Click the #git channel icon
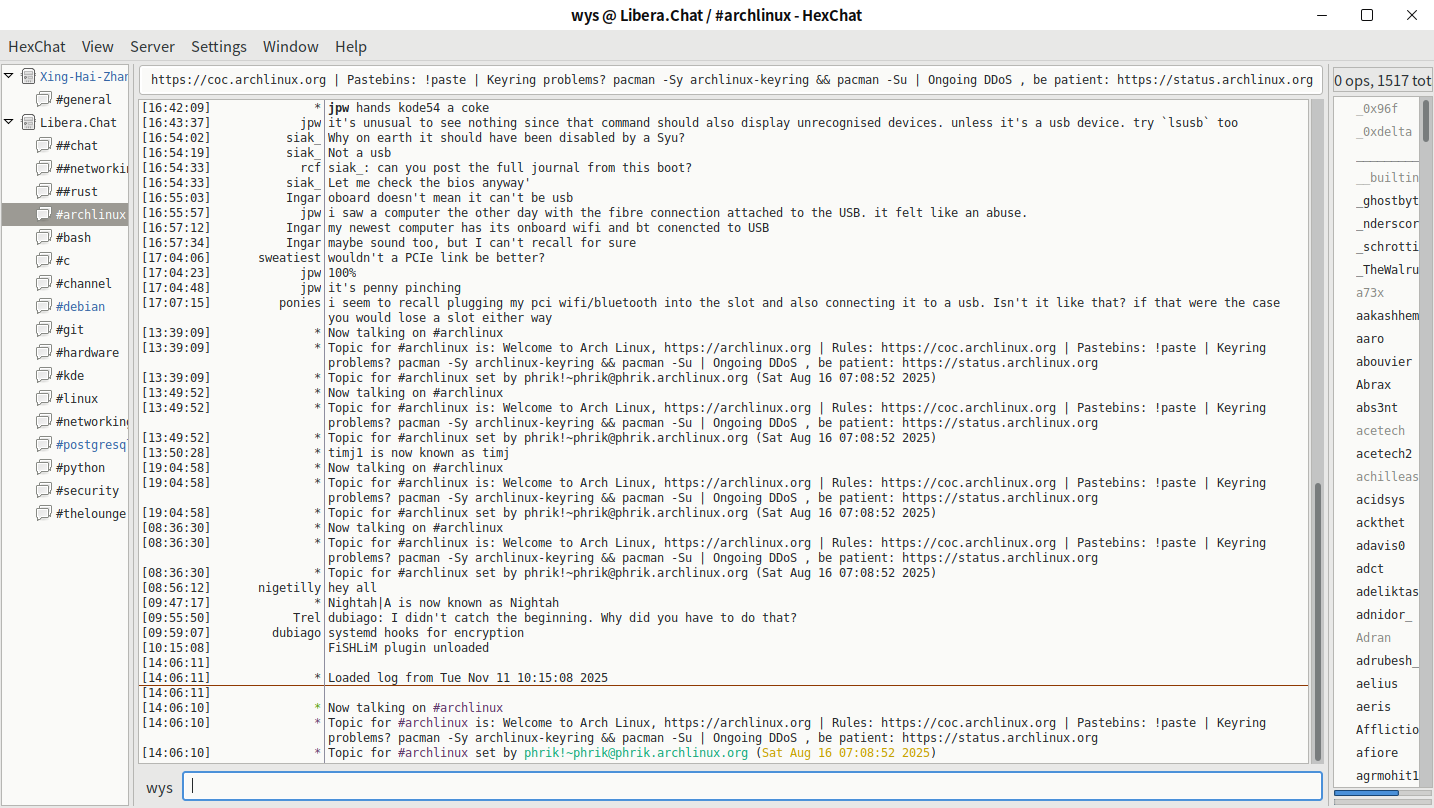Viewport: 1434px width, 808px height. 44,330
